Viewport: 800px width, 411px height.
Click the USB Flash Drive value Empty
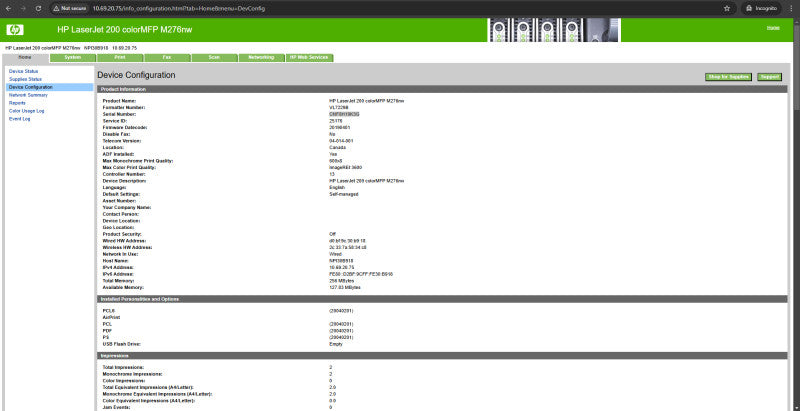(336, 344)
